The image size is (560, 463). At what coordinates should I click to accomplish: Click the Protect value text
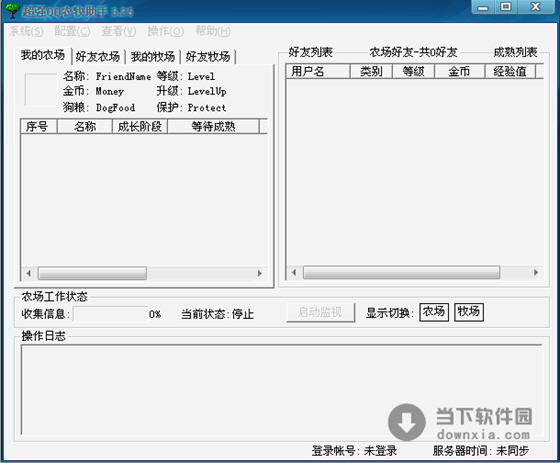pyautogui.click(x=207, y=108)
